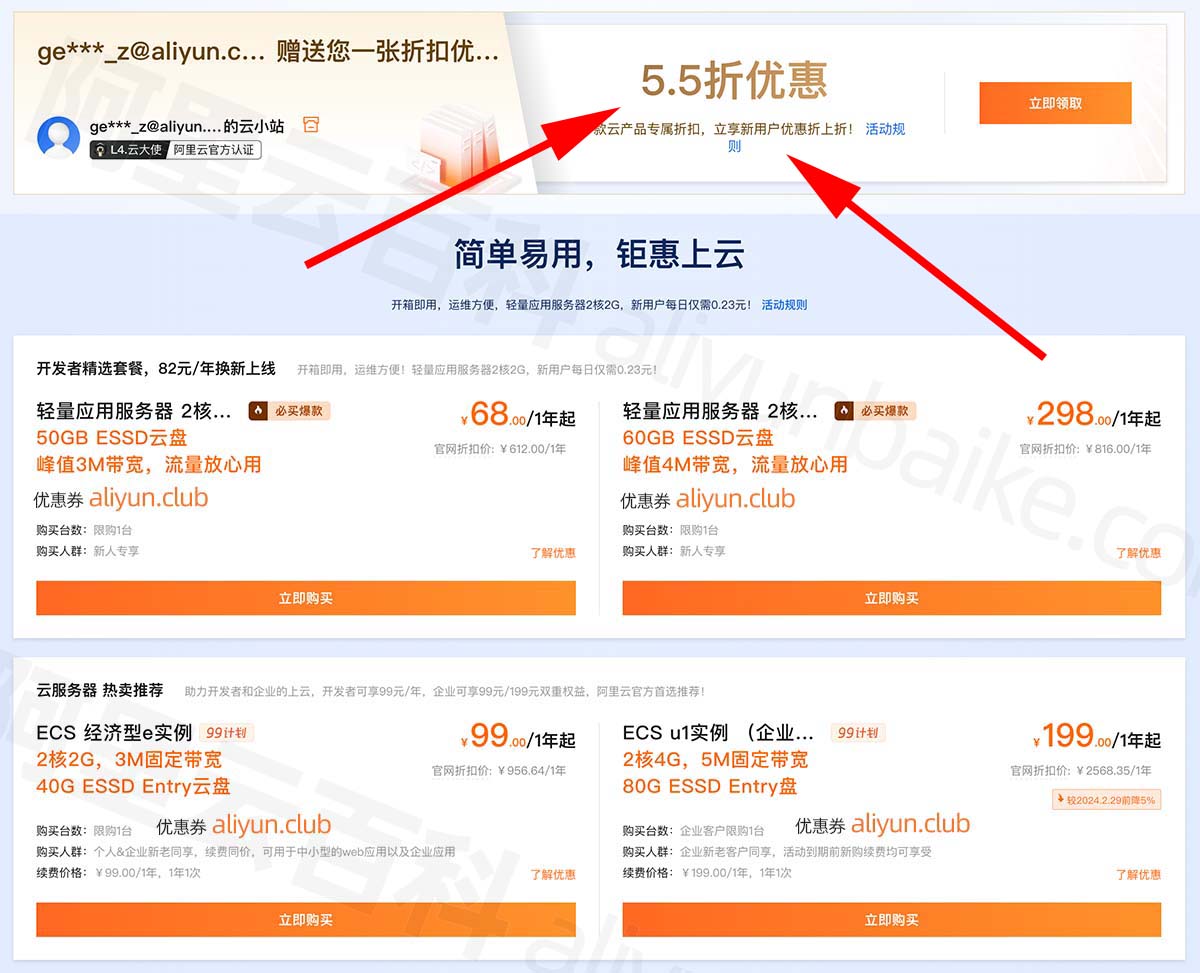The height and width of the screenshot is (973, 1200).
Task: Click the 60GB ESSD云盘 spec line
Action: point(698,438)
